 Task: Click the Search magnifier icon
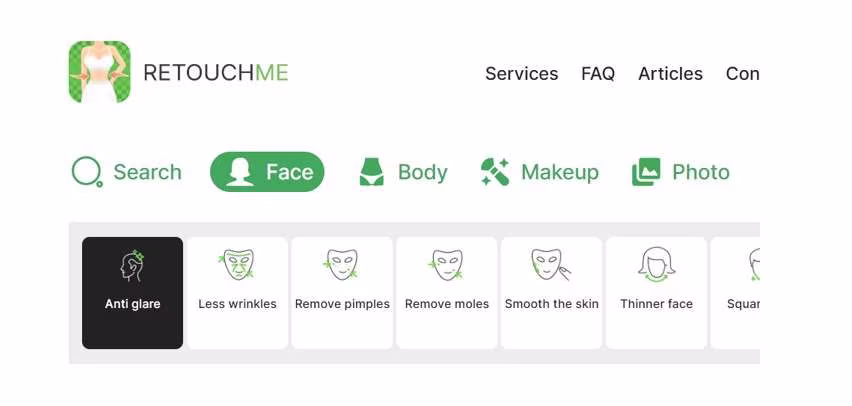tap(87, 172)
